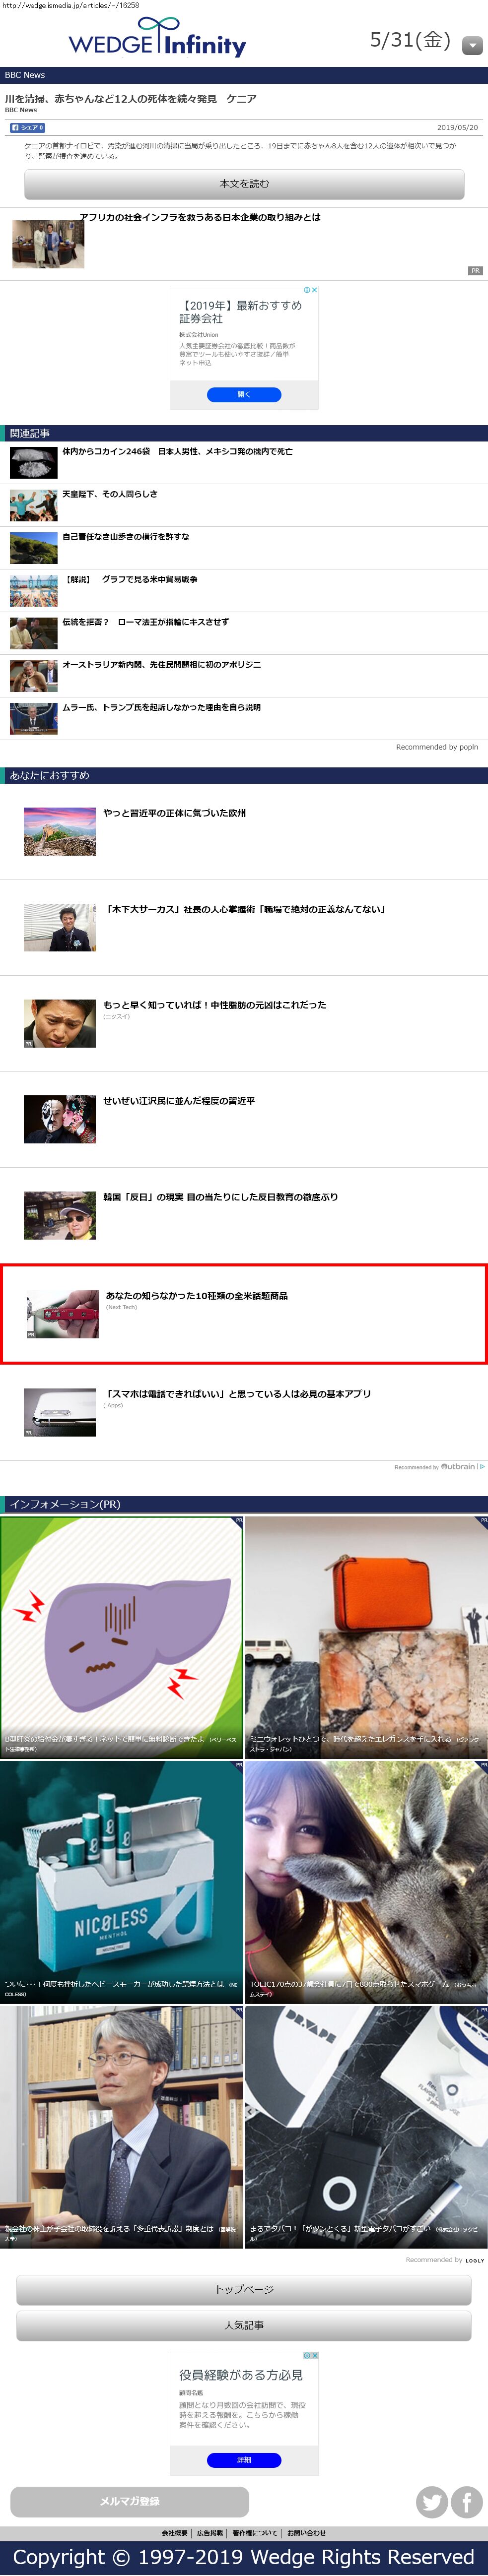Click the Recommended by popIn label
Screen dimensions: 488x2576
(x=437, y=747)
